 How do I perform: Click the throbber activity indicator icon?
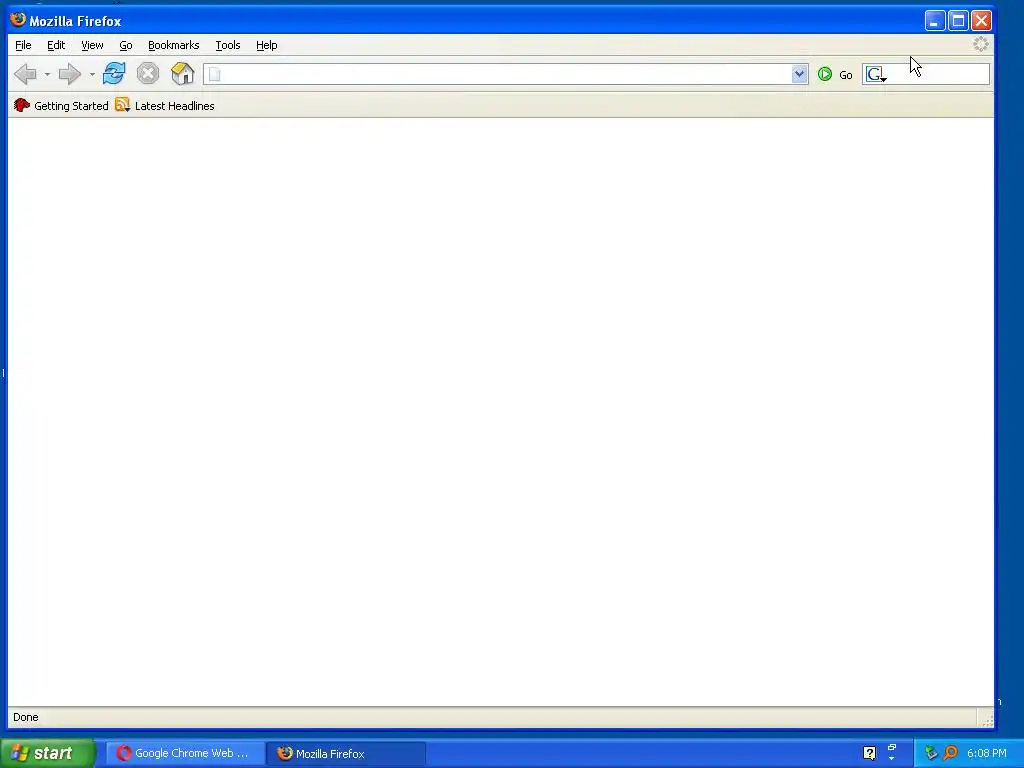(x=980, y=44)
